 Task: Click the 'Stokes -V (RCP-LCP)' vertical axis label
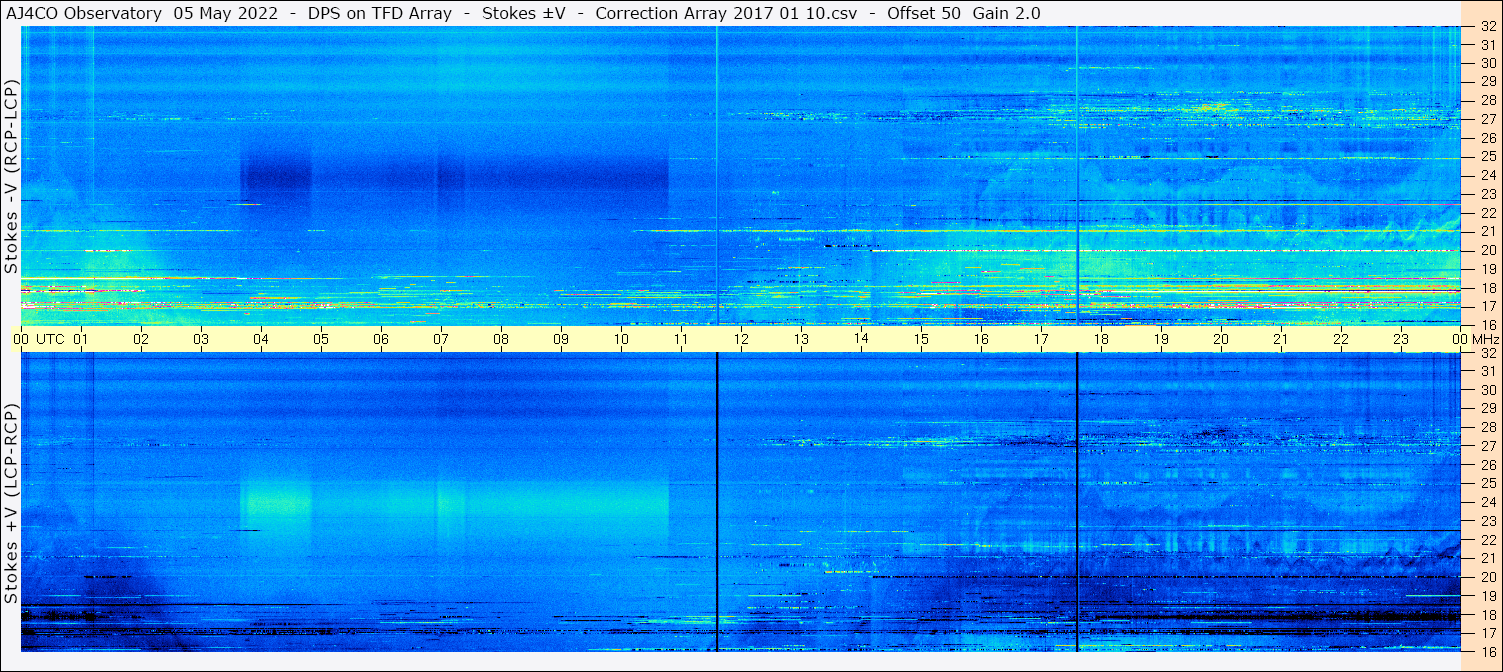pyautogui.click(x=11, y=178)
